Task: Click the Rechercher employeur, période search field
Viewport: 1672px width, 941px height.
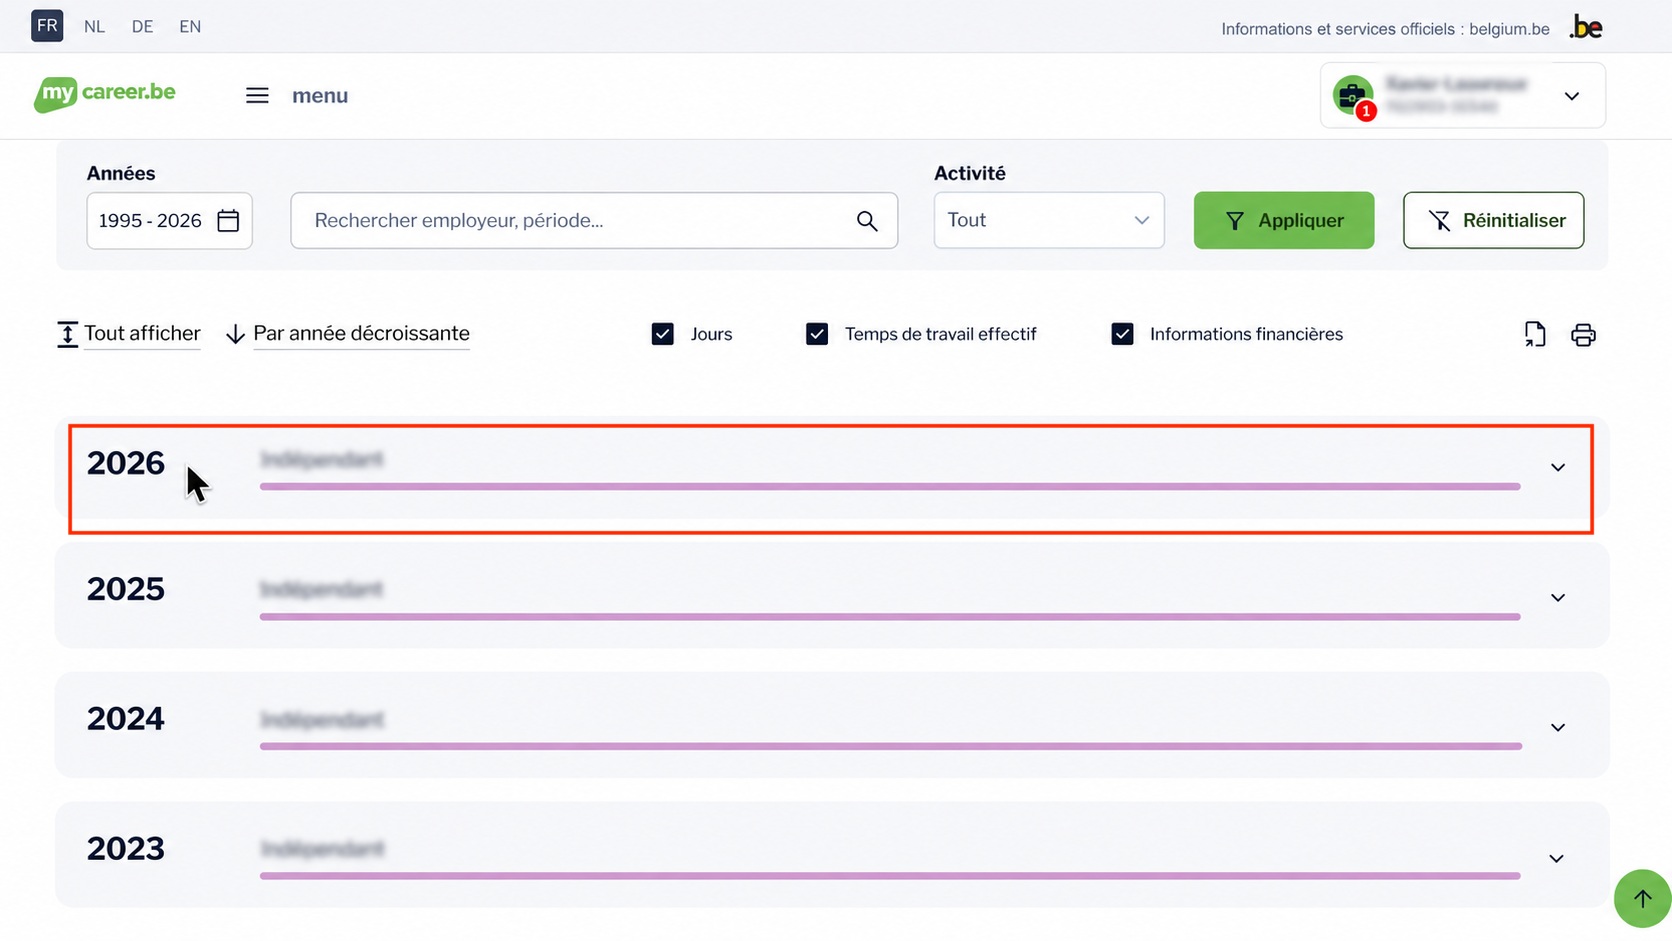Action: pyautogui.click(x=594, y=220)
